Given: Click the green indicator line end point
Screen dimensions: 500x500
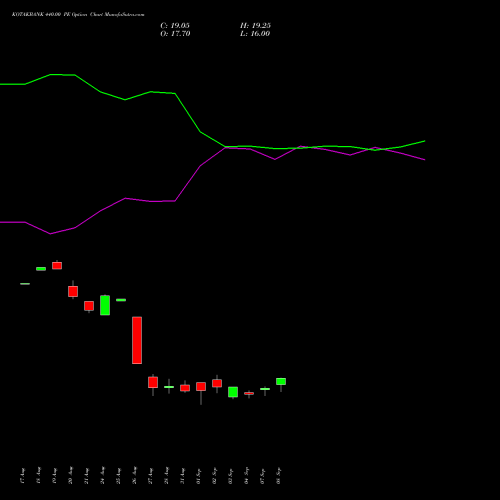Looking at the screenshot, I should pos(424,141).
